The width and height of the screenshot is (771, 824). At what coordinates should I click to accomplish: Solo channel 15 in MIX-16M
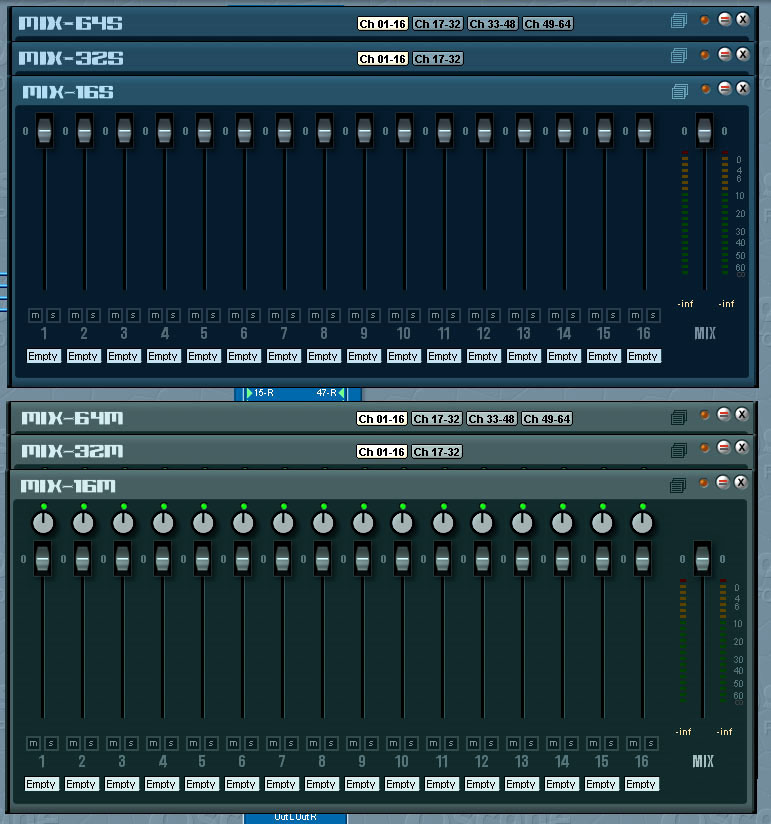click(x=611, y=743)
